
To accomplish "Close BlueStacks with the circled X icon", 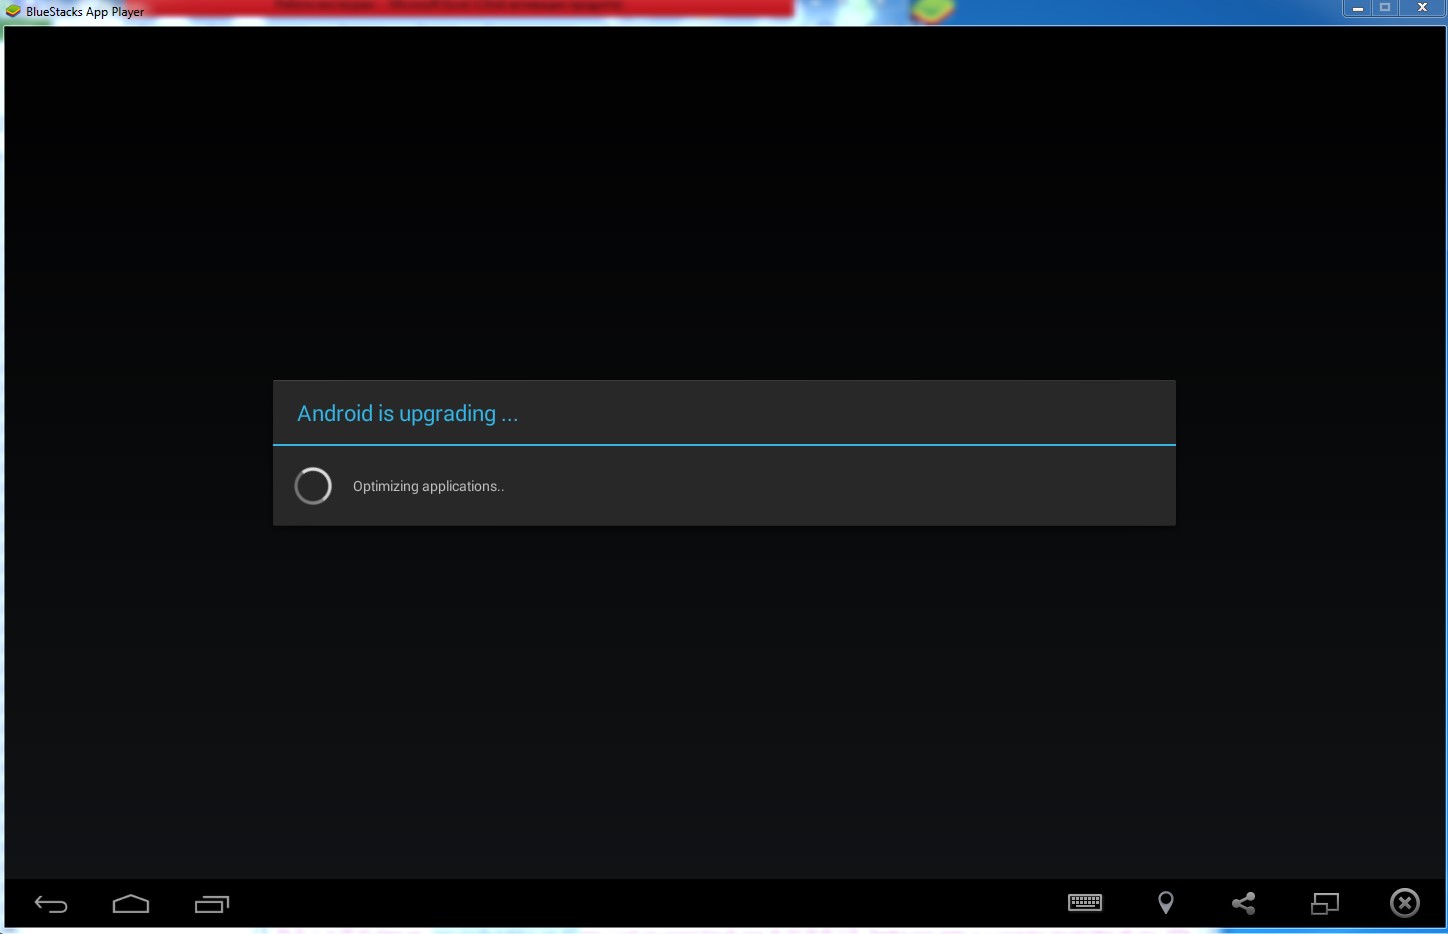I will point(1405,903).
